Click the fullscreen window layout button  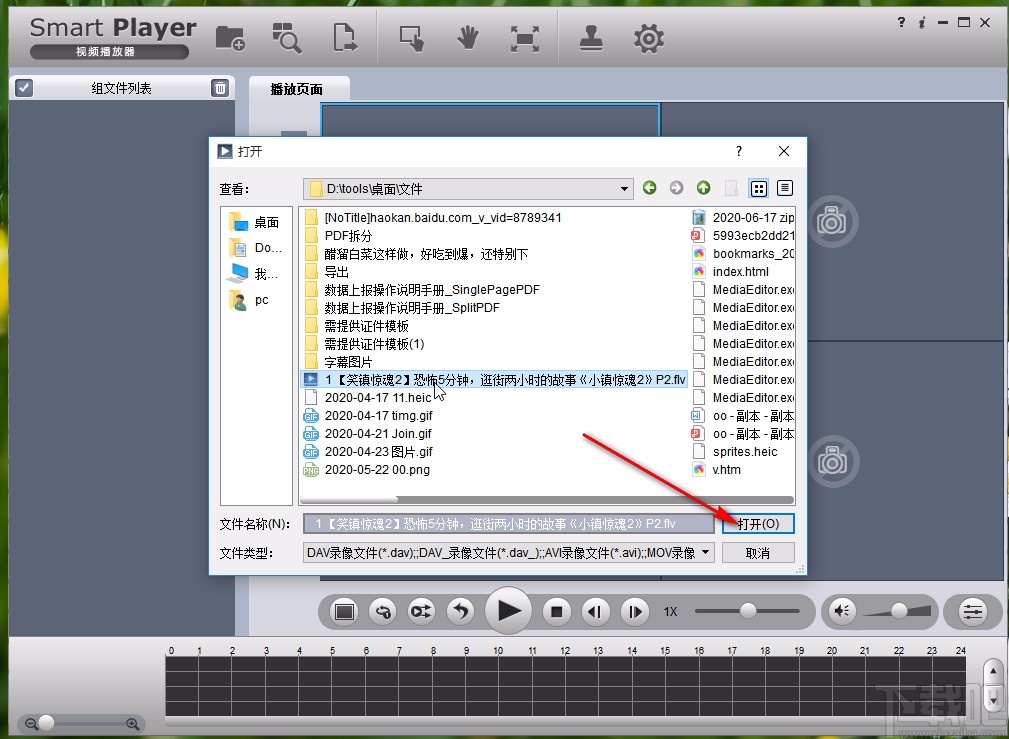(x=344, y=612)
